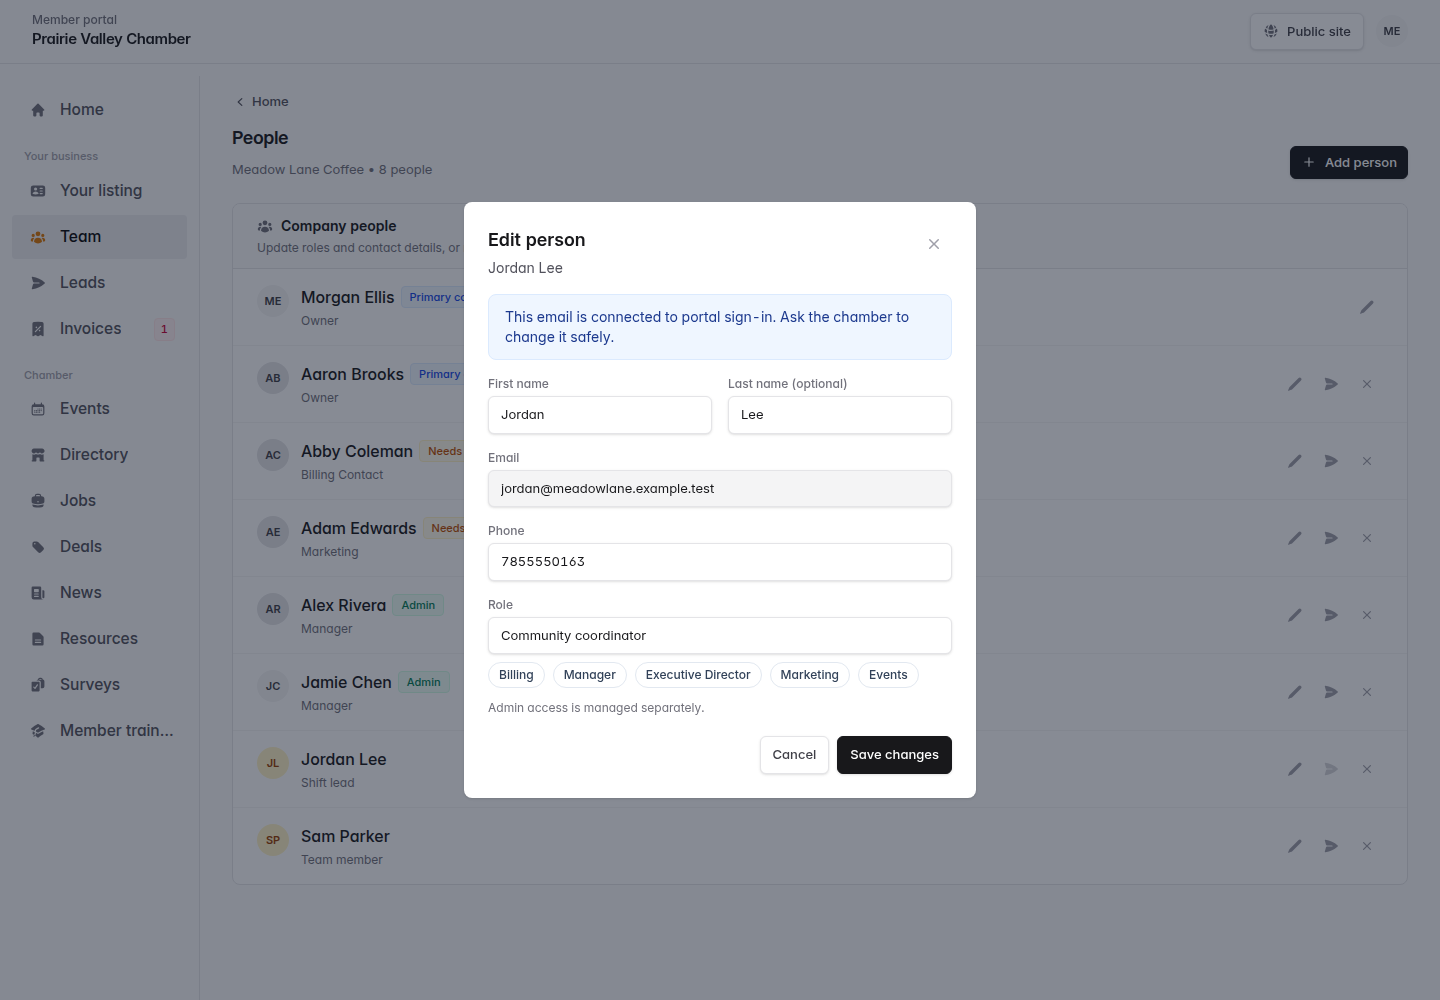Click the Home icon in sidebar
This screenshot has height=1000, width=1440.
pyautogui.click(x=38, y=110)
